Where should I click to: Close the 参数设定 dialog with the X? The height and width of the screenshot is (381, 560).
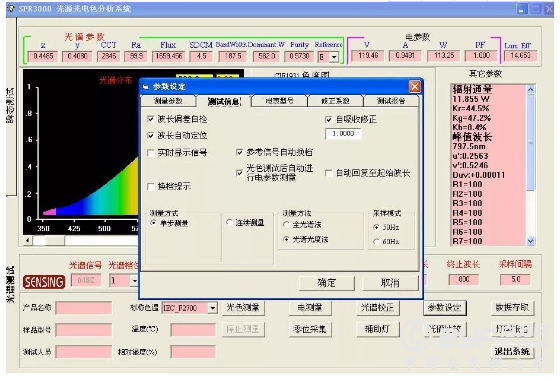coord(414,86)
